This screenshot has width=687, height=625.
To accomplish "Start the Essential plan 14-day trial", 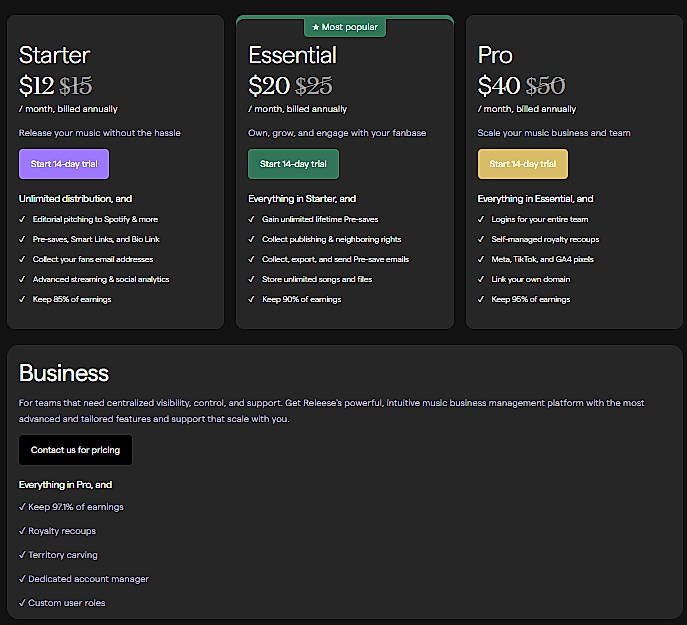I will pyautogui.click(x=293, y=164).
